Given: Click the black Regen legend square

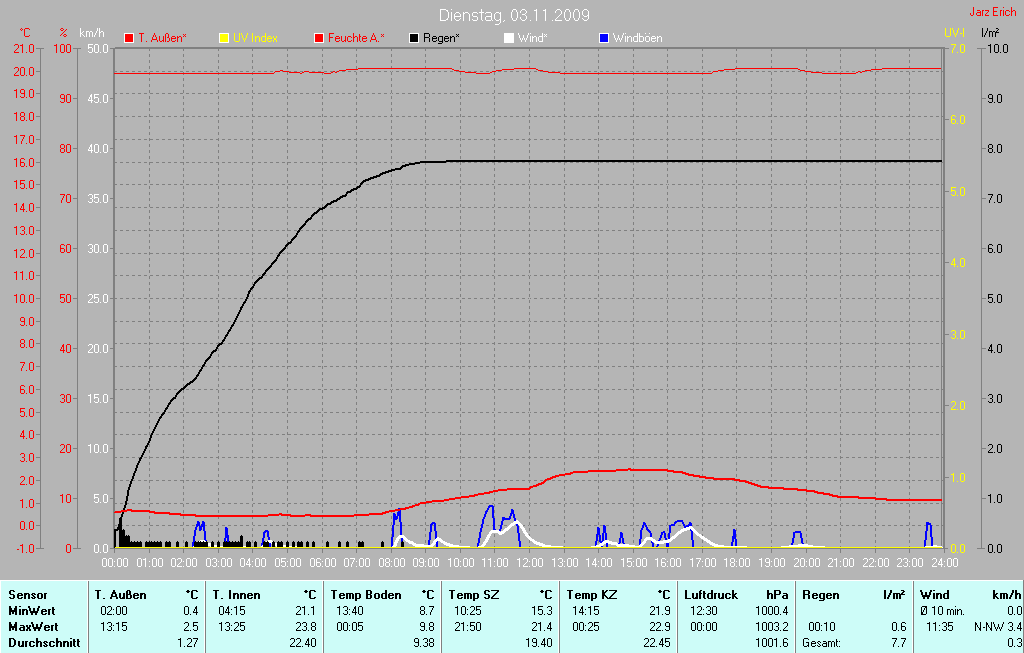Looking at the screenshot, I should [414, 38].
